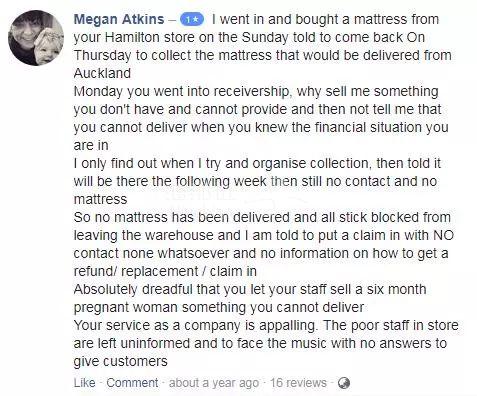Click the text 'refund/ replacement / claim in'

point(165,271)
